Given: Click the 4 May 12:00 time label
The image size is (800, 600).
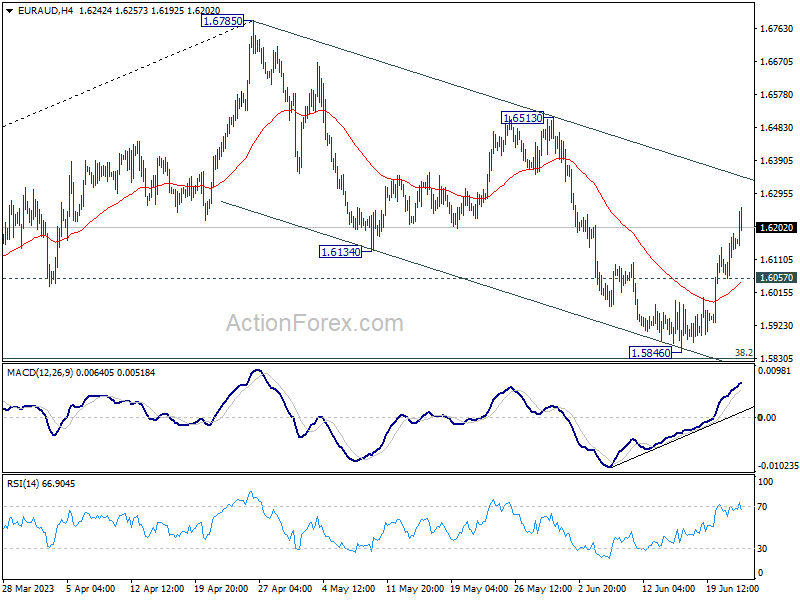Looking at the screenshot, I should coord(348,588).
